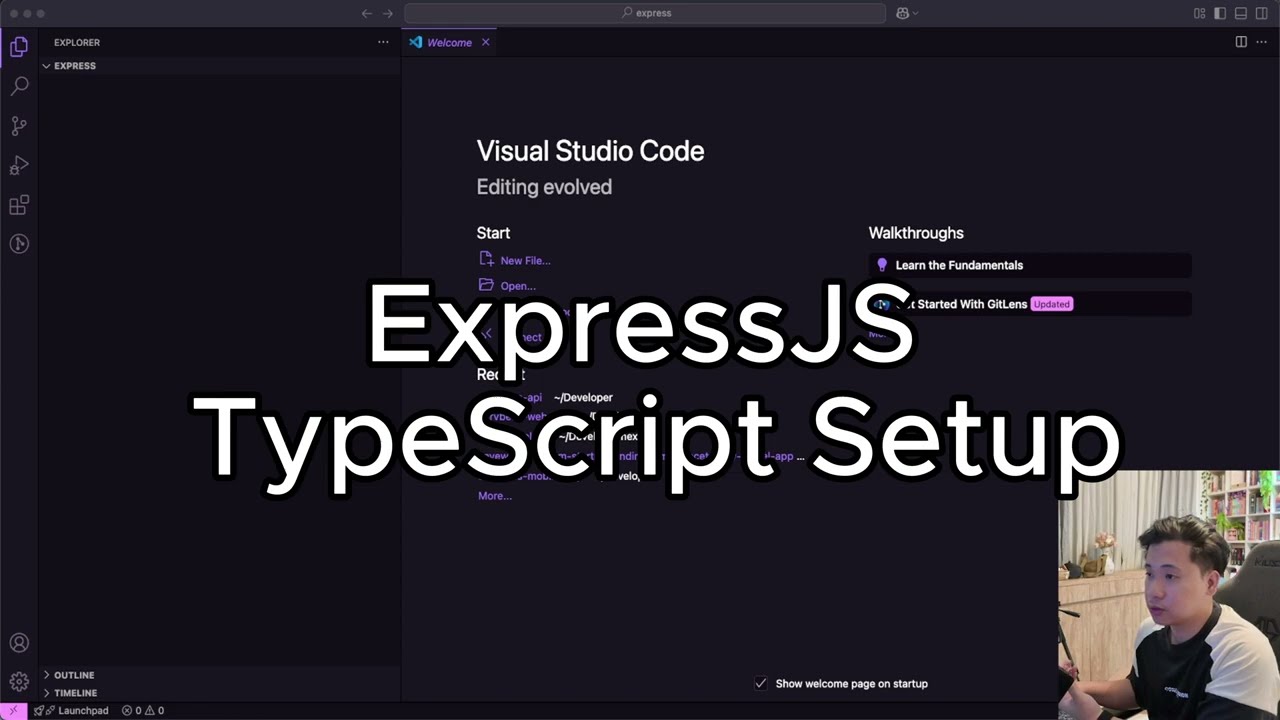Screen dimensions: 1280x720
Task: Toggle the bottom panel
Action: [1241, 13]
